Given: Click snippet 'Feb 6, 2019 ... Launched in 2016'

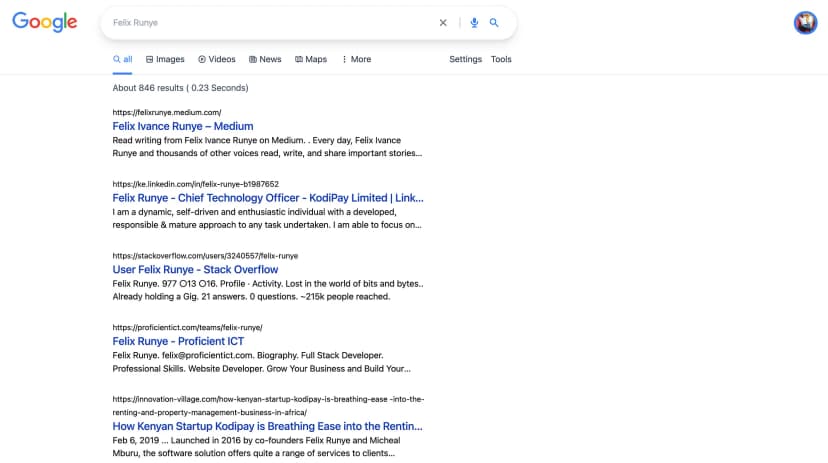Looking at the screenshot, I should 256,447.
